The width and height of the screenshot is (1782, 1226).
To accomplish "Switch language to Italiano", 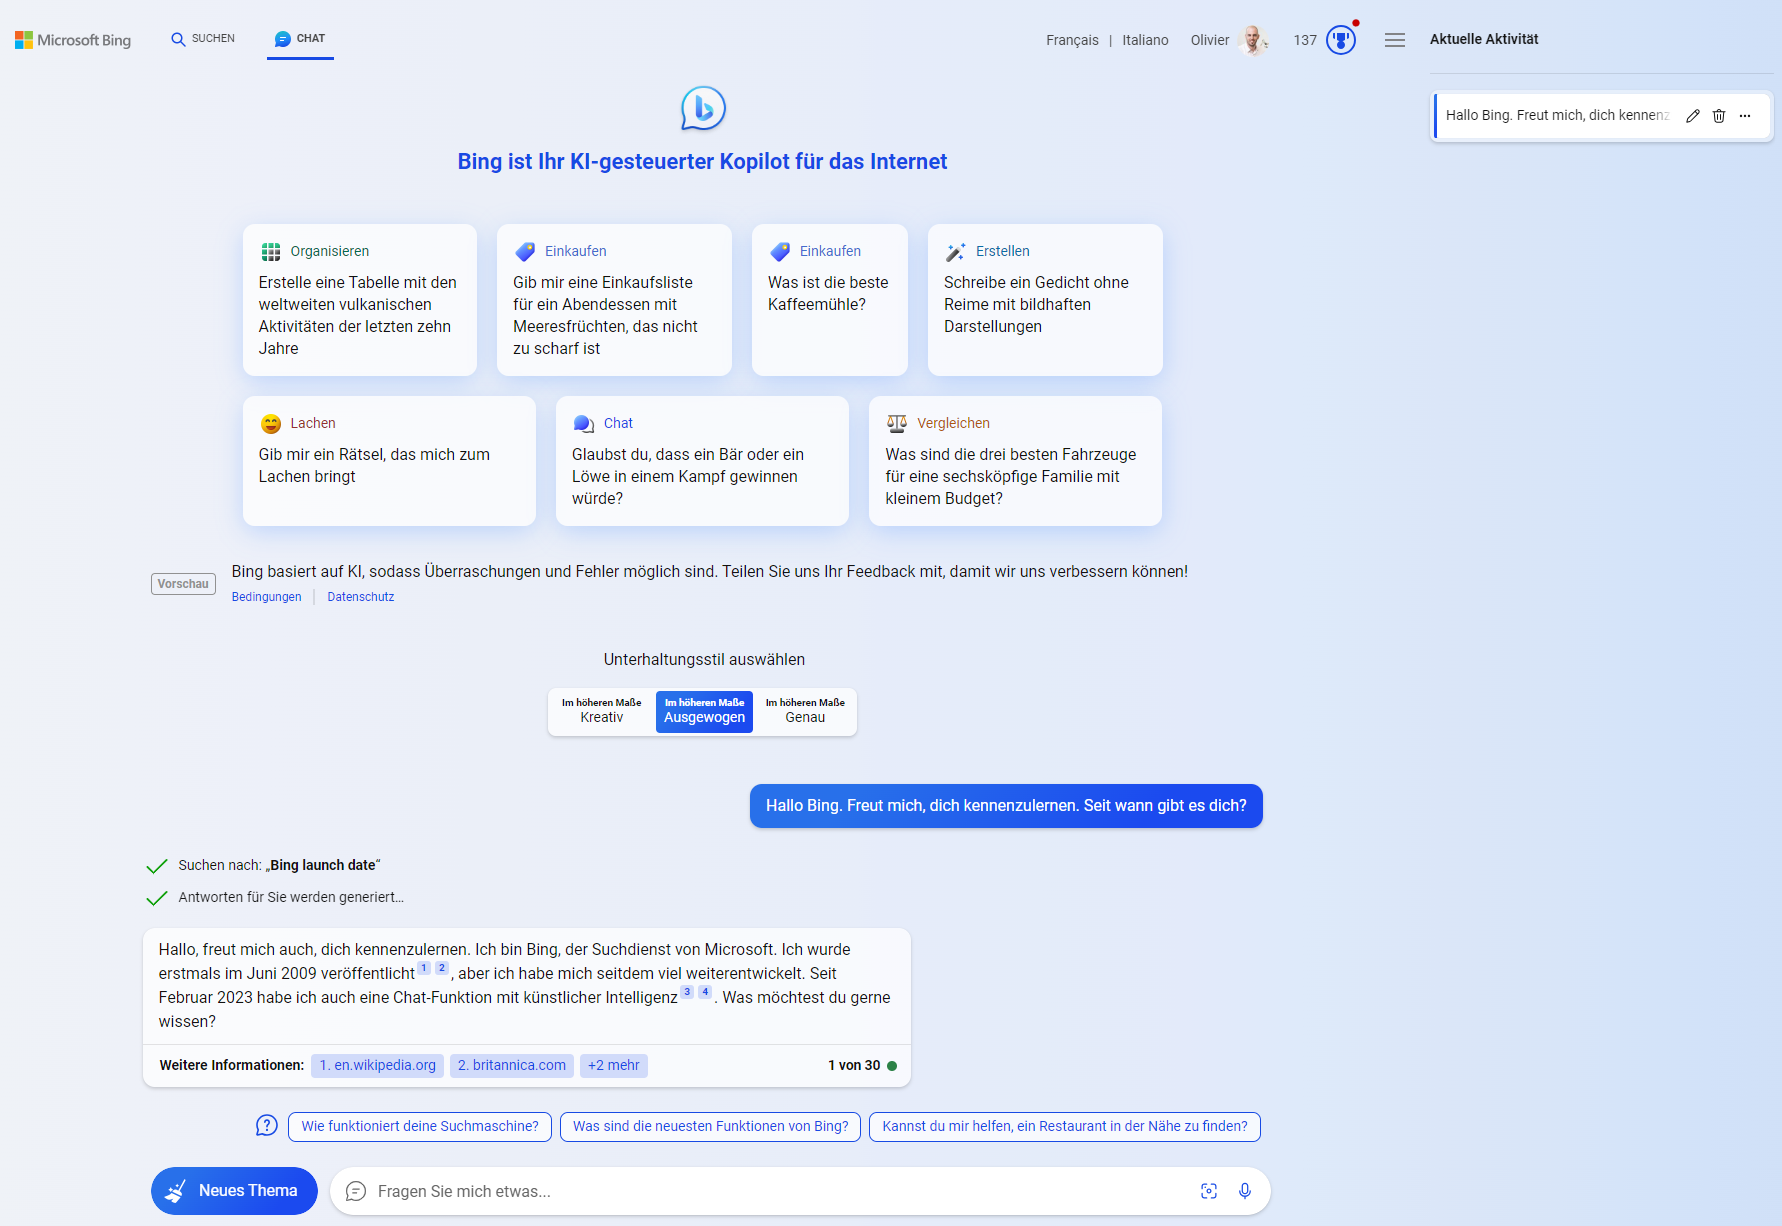I will click(1145, 40).
